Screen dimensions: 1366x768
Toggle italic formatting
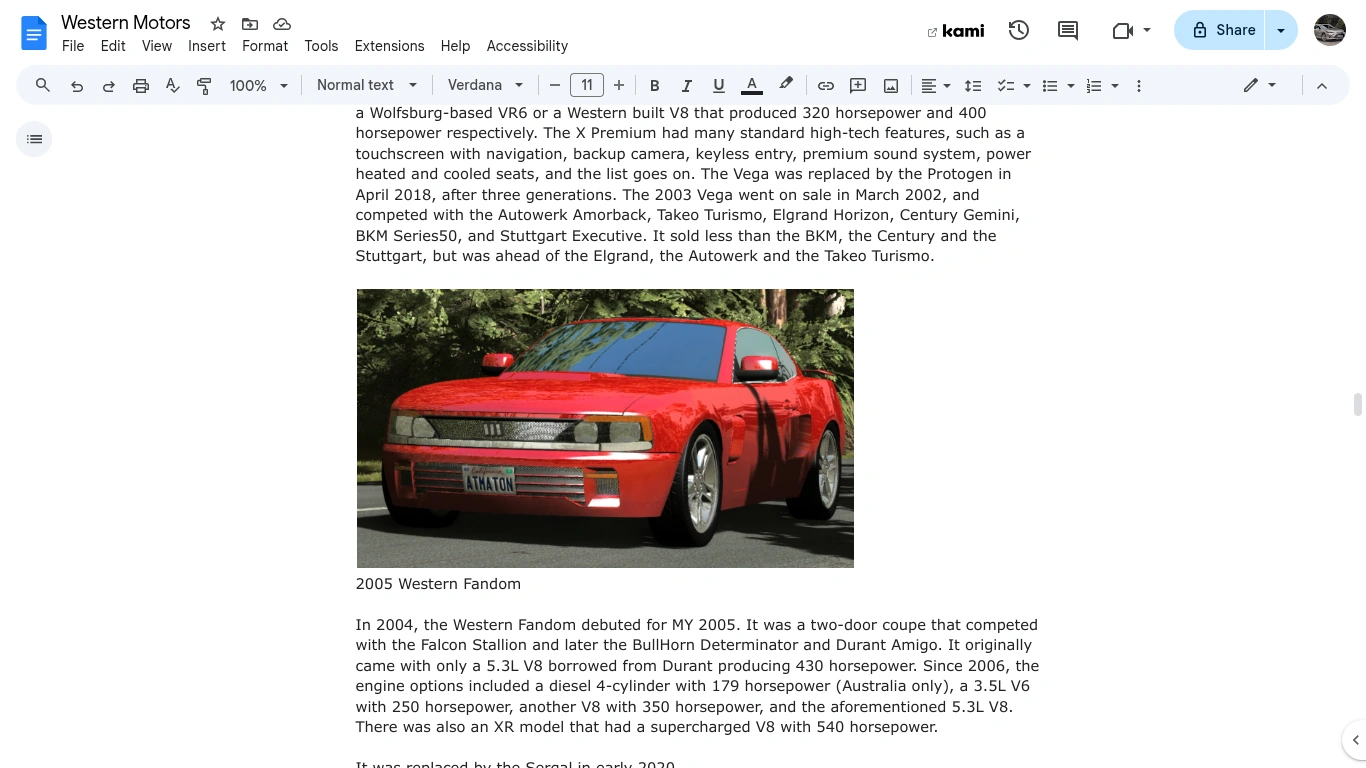click(687, 85)
